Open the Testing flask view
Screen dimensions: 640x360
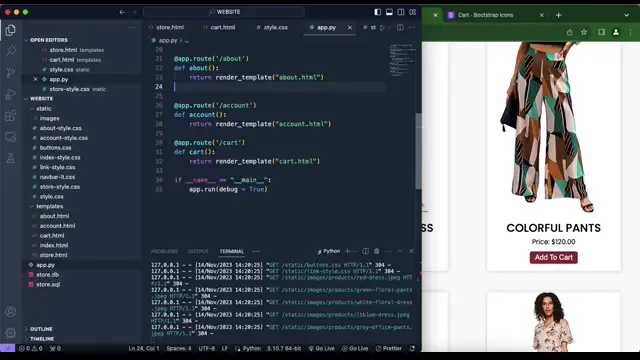point(11,158)
